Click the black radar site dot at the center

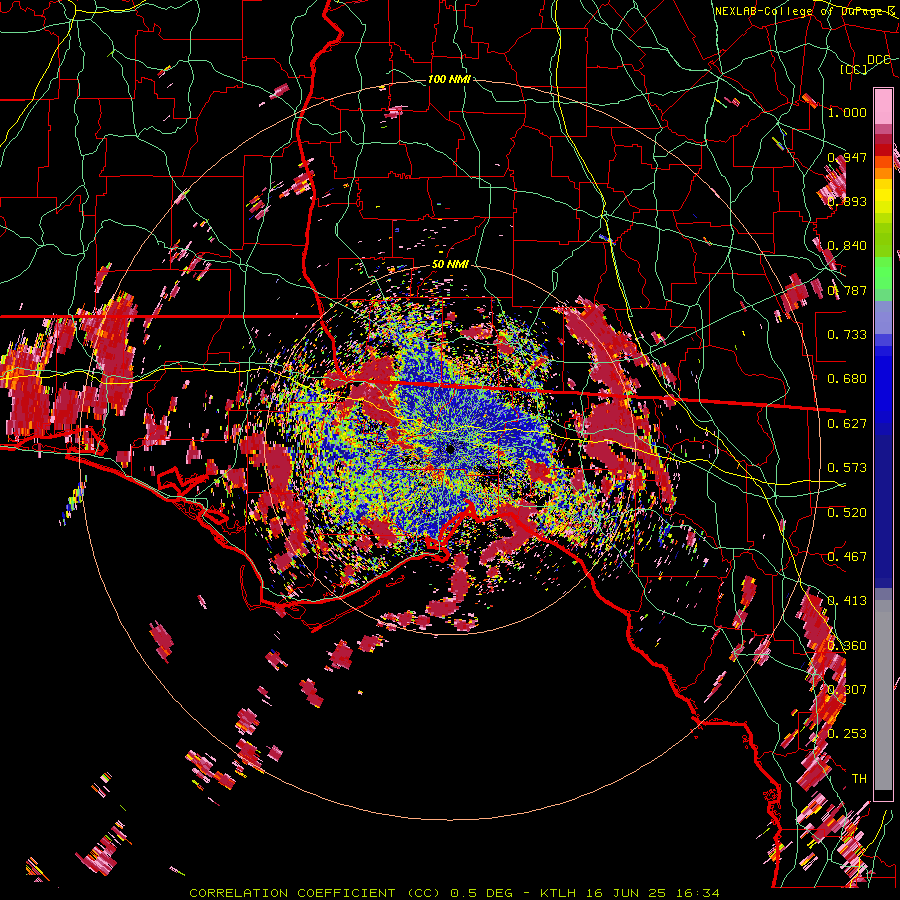tap(451, 449)
